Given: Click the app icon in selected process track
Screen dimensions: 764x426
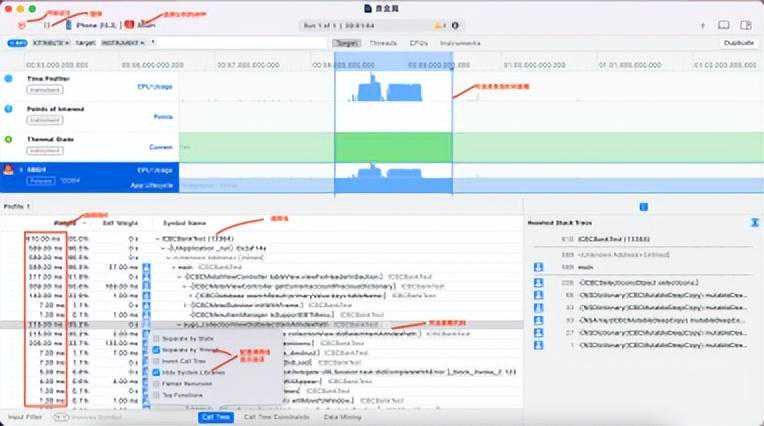Looking at the screenshot, I should 11,171.
